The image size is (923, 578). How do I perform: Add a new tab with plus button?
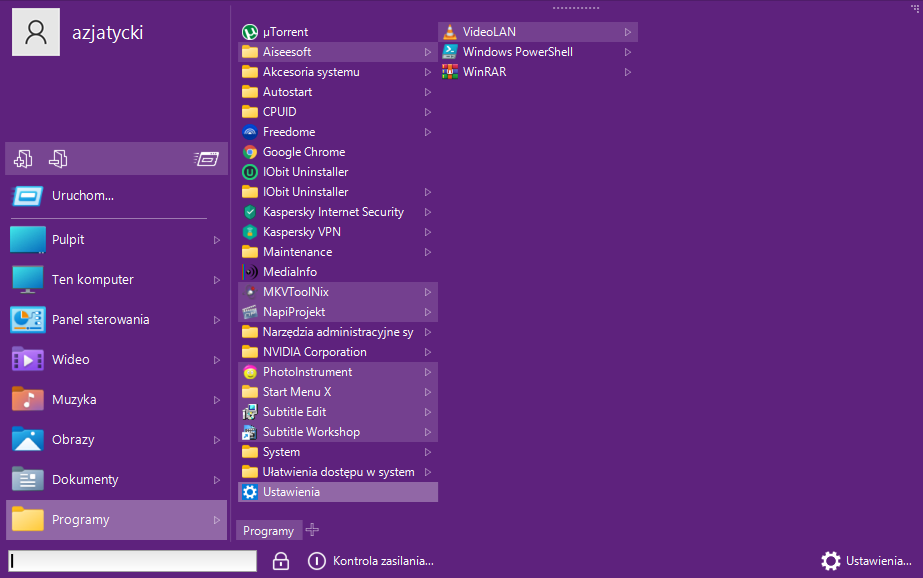click(x=313, y=530)
